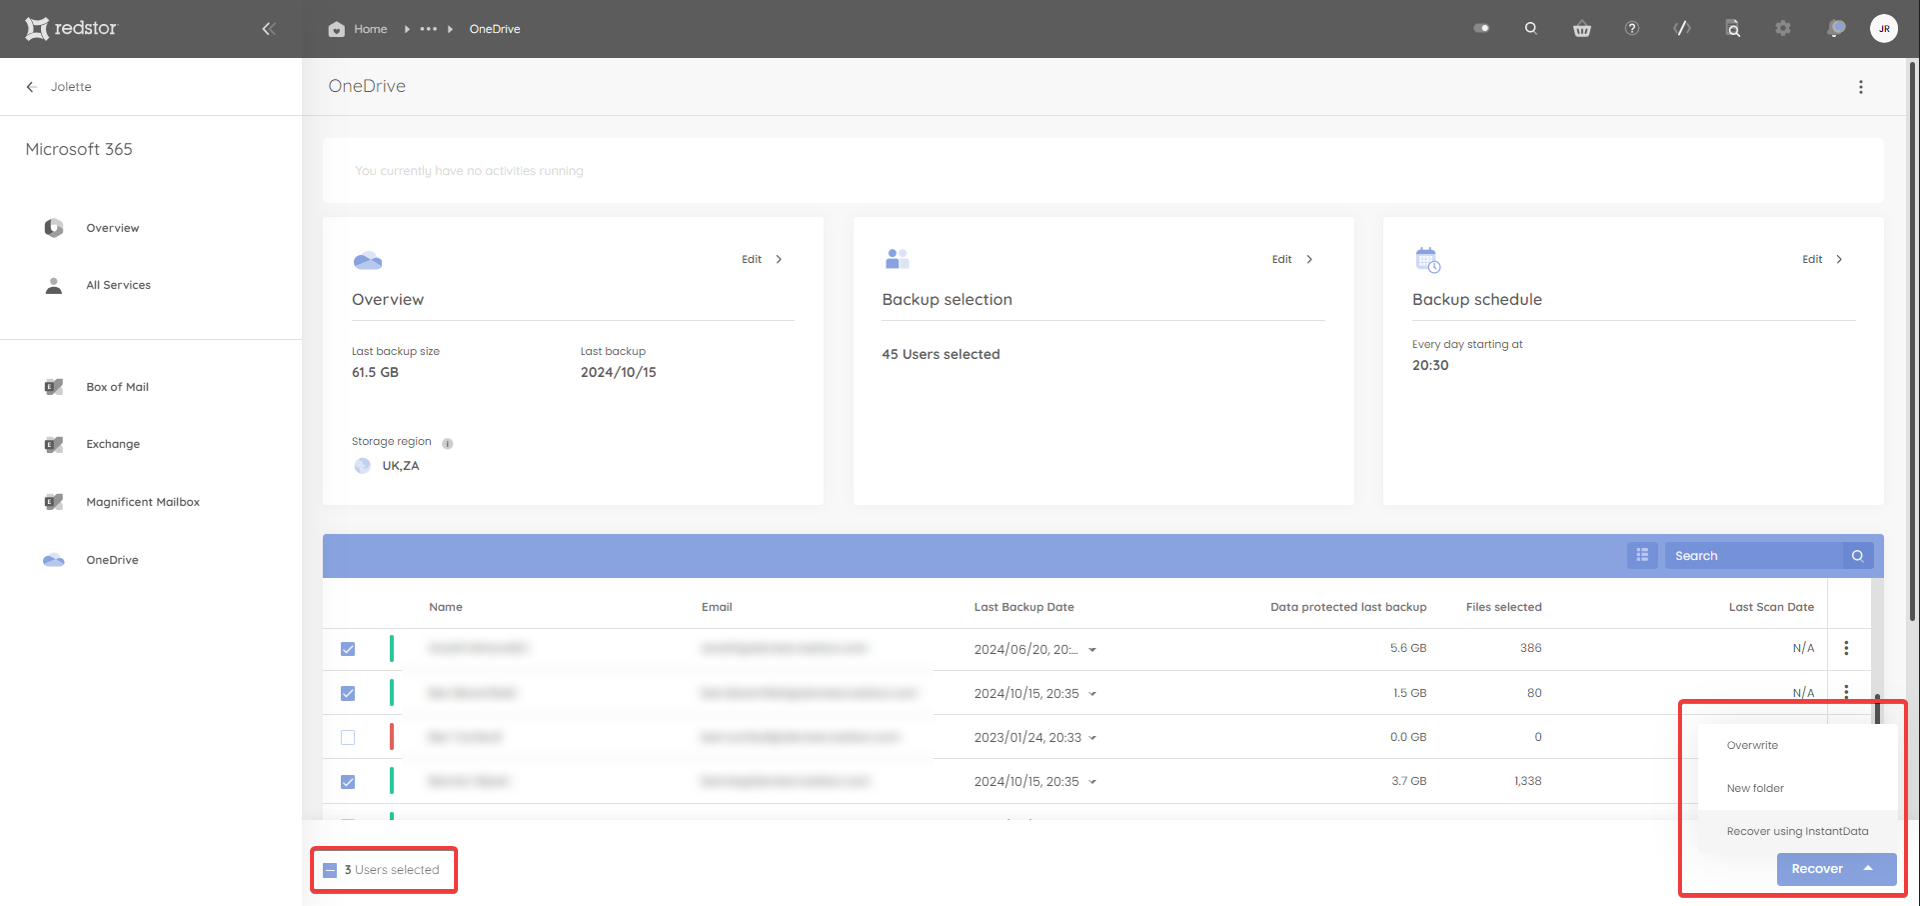Uncheck the 1.5 GB user row

click(x=348, y=693)
